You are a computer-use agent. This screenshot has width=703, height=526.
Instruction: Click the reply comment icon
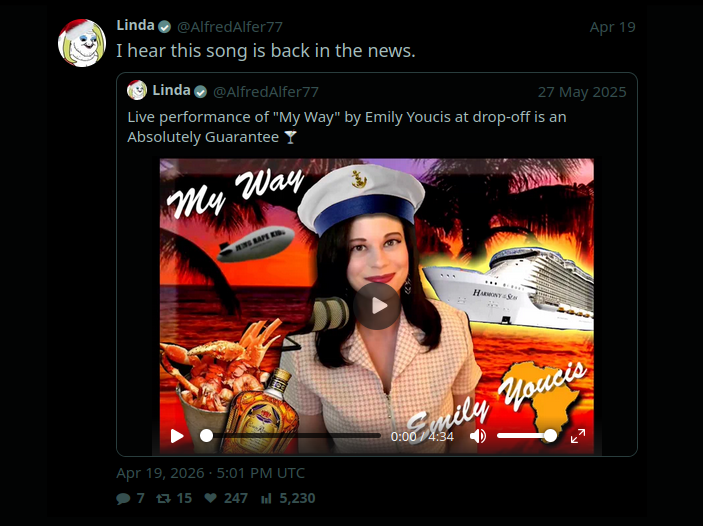(x=123, y=498)
